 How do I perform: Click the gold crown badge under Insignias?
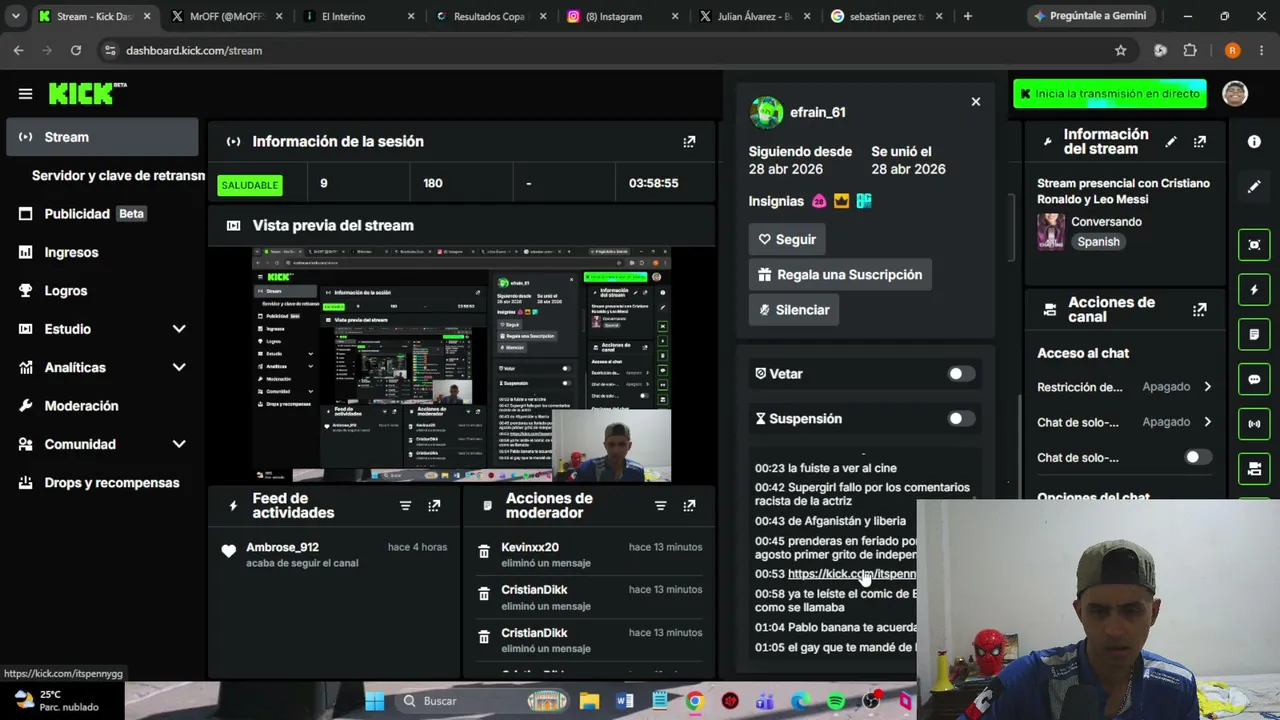[x=841, y=201]
